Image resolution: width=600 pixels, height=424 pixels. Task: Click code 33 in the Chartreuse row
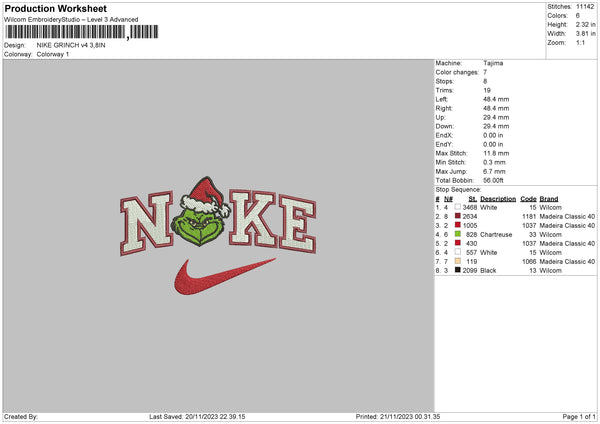[x=533, y=235]
